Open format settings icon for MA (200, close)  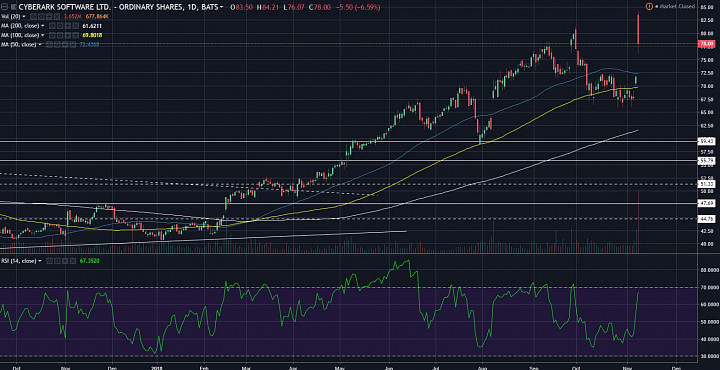60,26
